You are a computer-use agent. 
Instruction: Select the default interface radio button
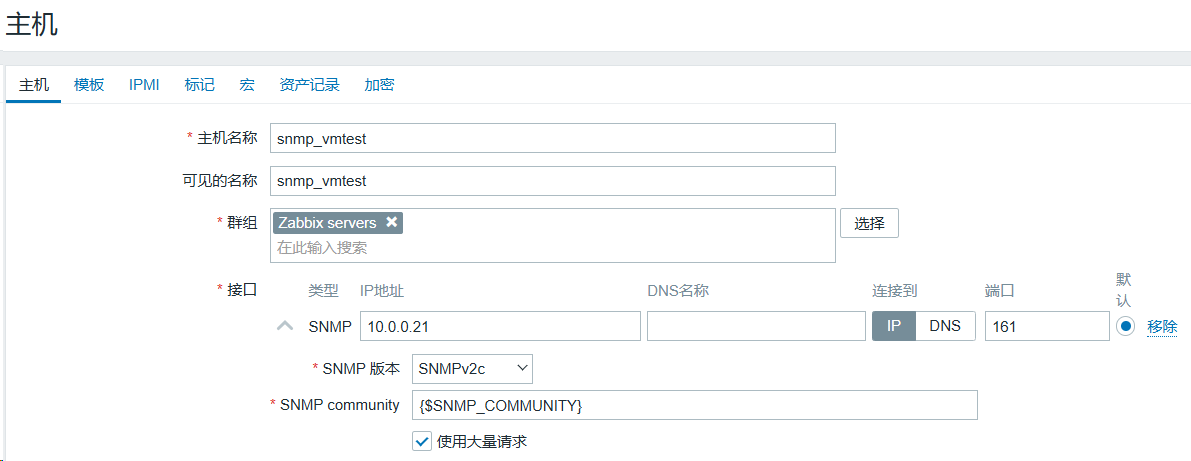click(1126, 326)
